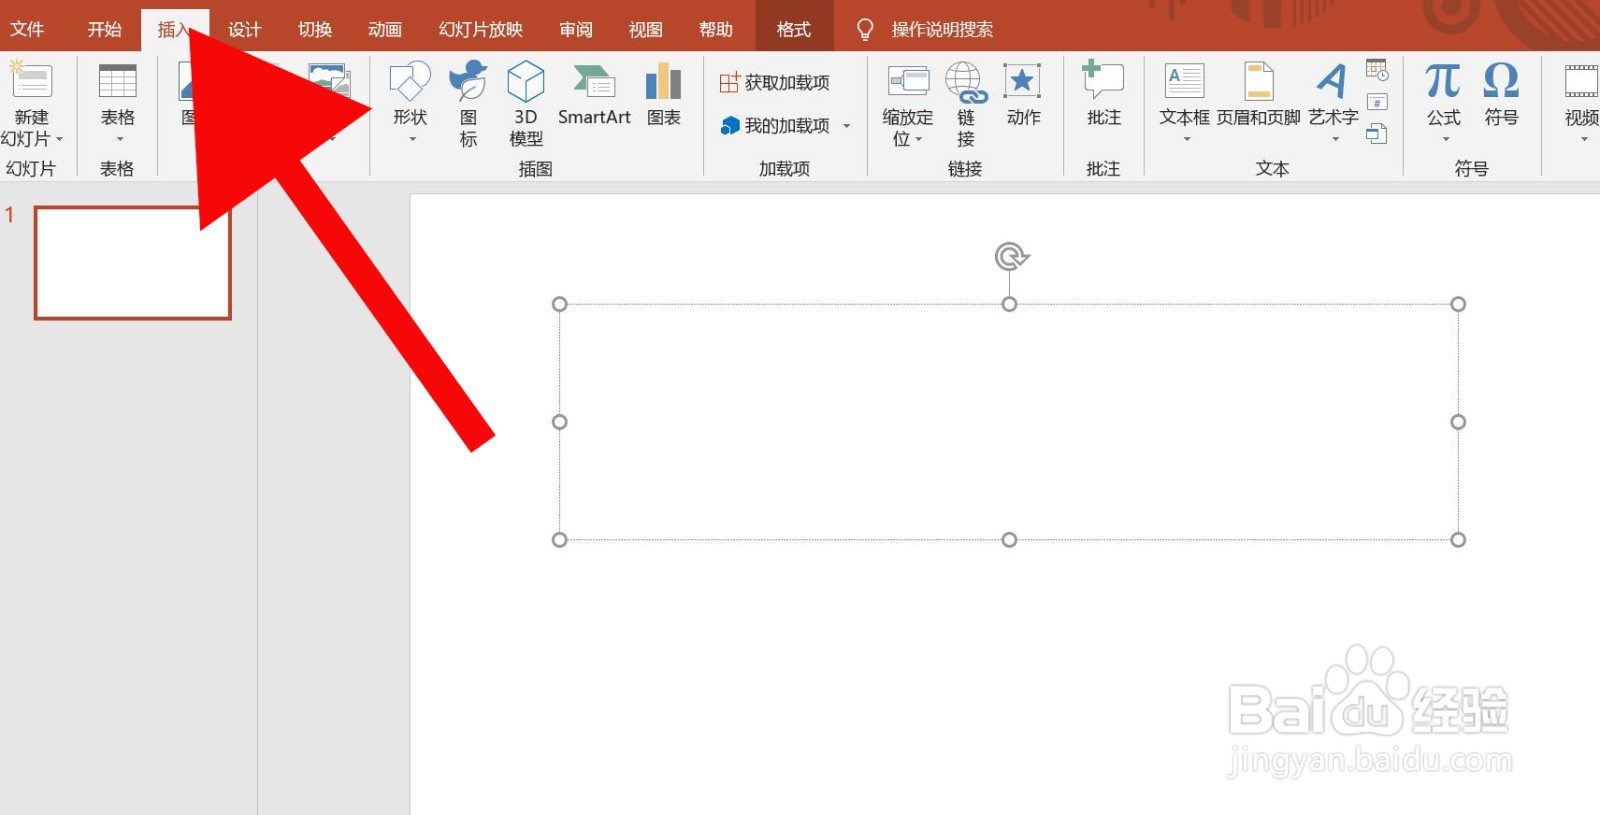Screen dimensions: 1600x815
Task: Switch to the 审阅 (Review) tab
Action: pyautogui.click(x=575, y=30)
